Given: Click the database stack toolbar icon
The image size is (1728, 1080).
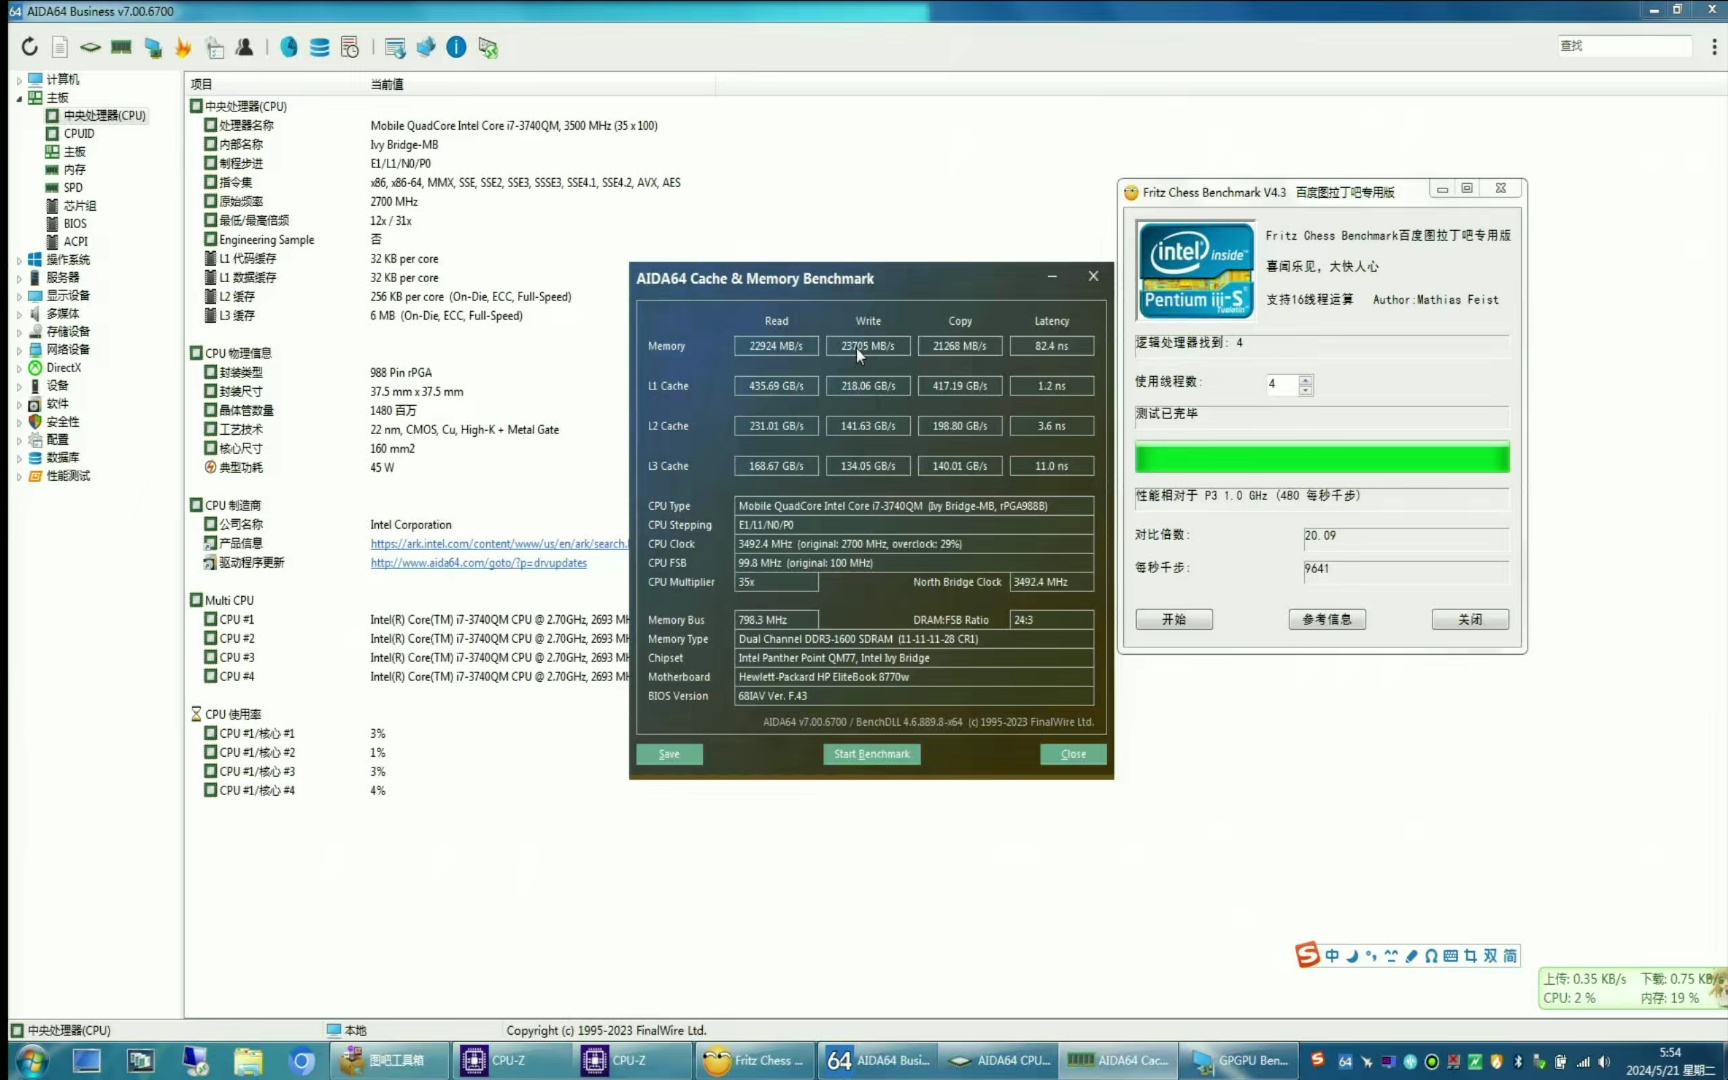Looking at the screenshot, I should tap(319, 47).
